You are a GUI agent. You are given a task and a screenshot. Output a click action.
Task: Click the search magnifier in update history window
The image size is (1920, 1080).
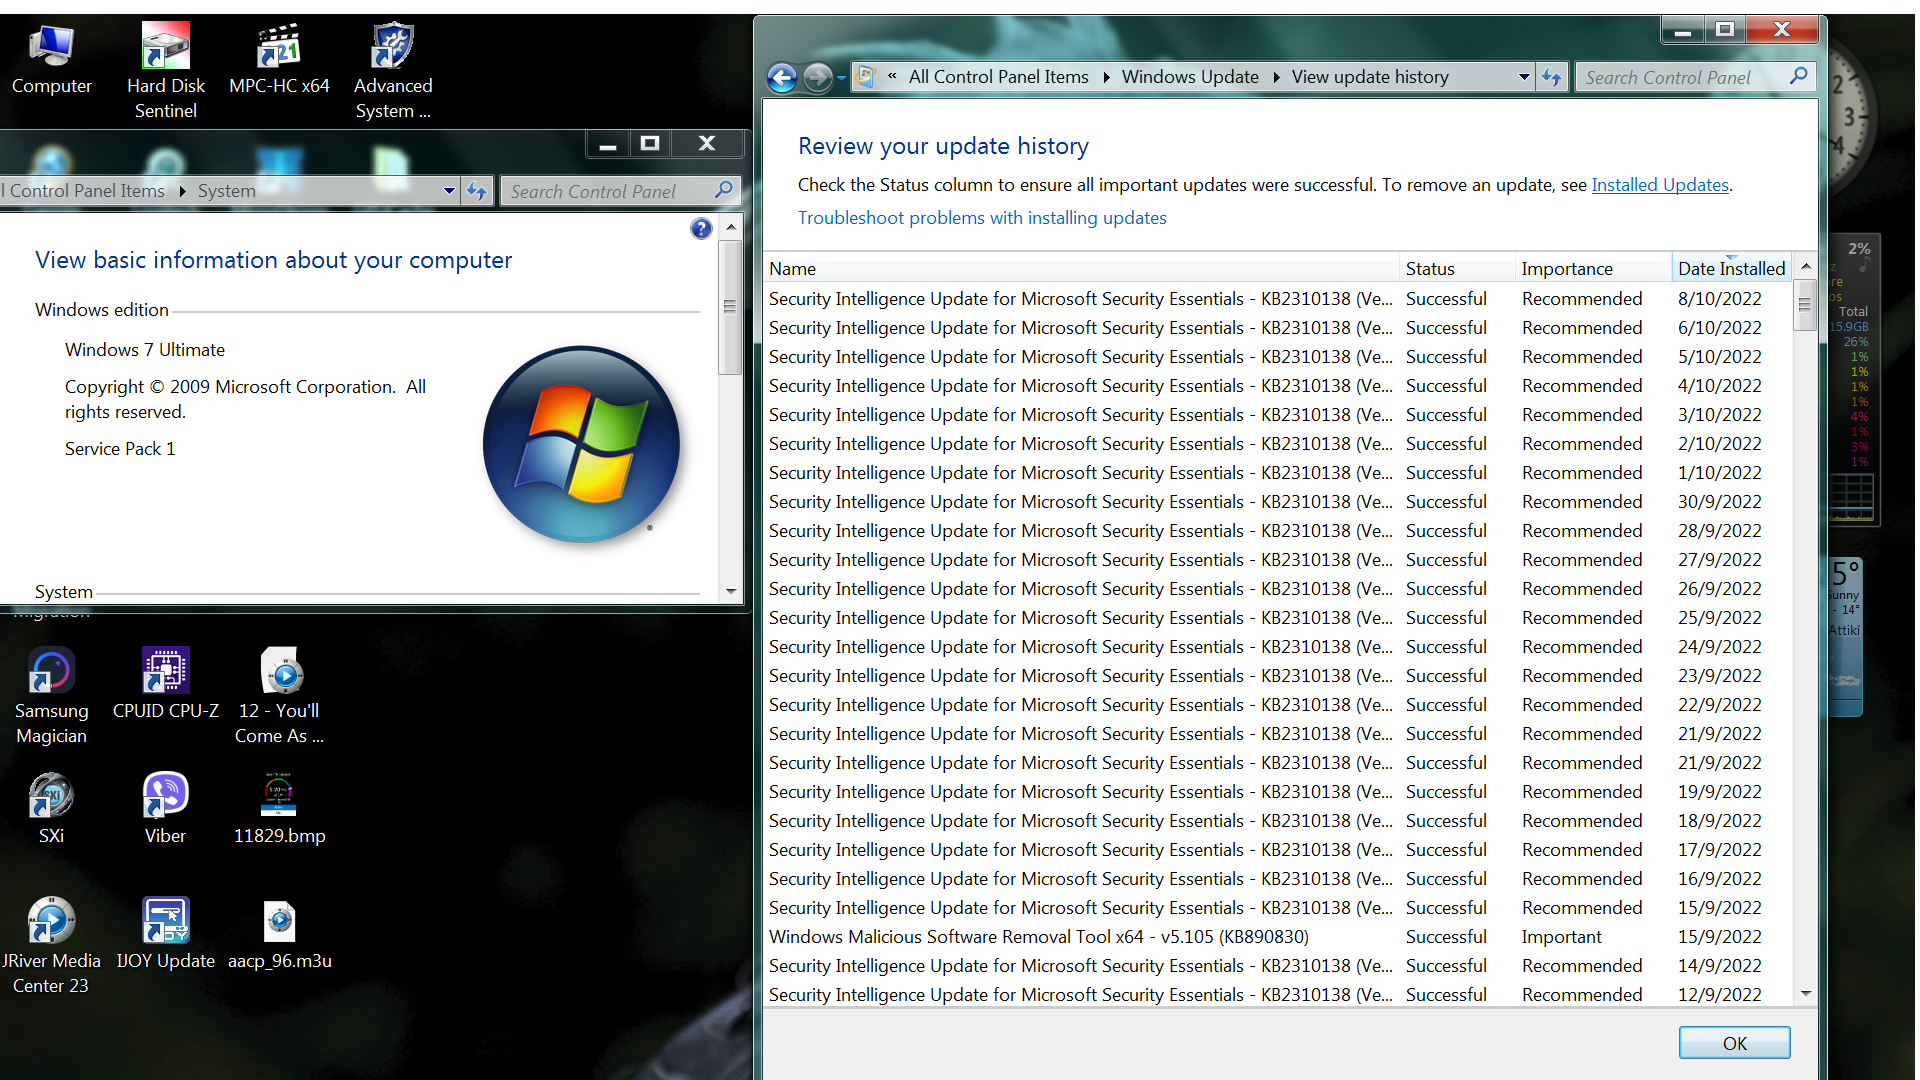coord(1798,76)
